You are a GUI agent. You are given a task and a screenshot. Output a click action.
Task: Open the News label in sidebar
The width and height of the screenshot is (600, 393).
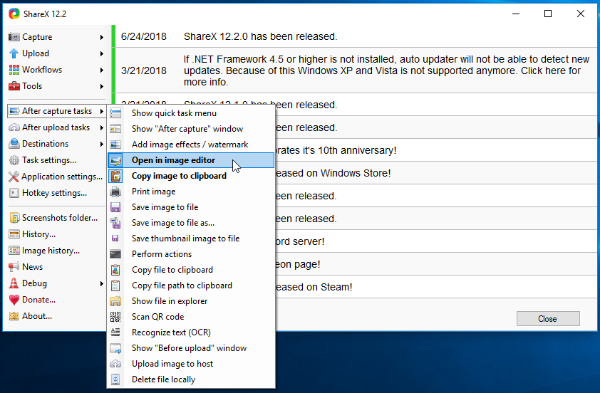33,267
